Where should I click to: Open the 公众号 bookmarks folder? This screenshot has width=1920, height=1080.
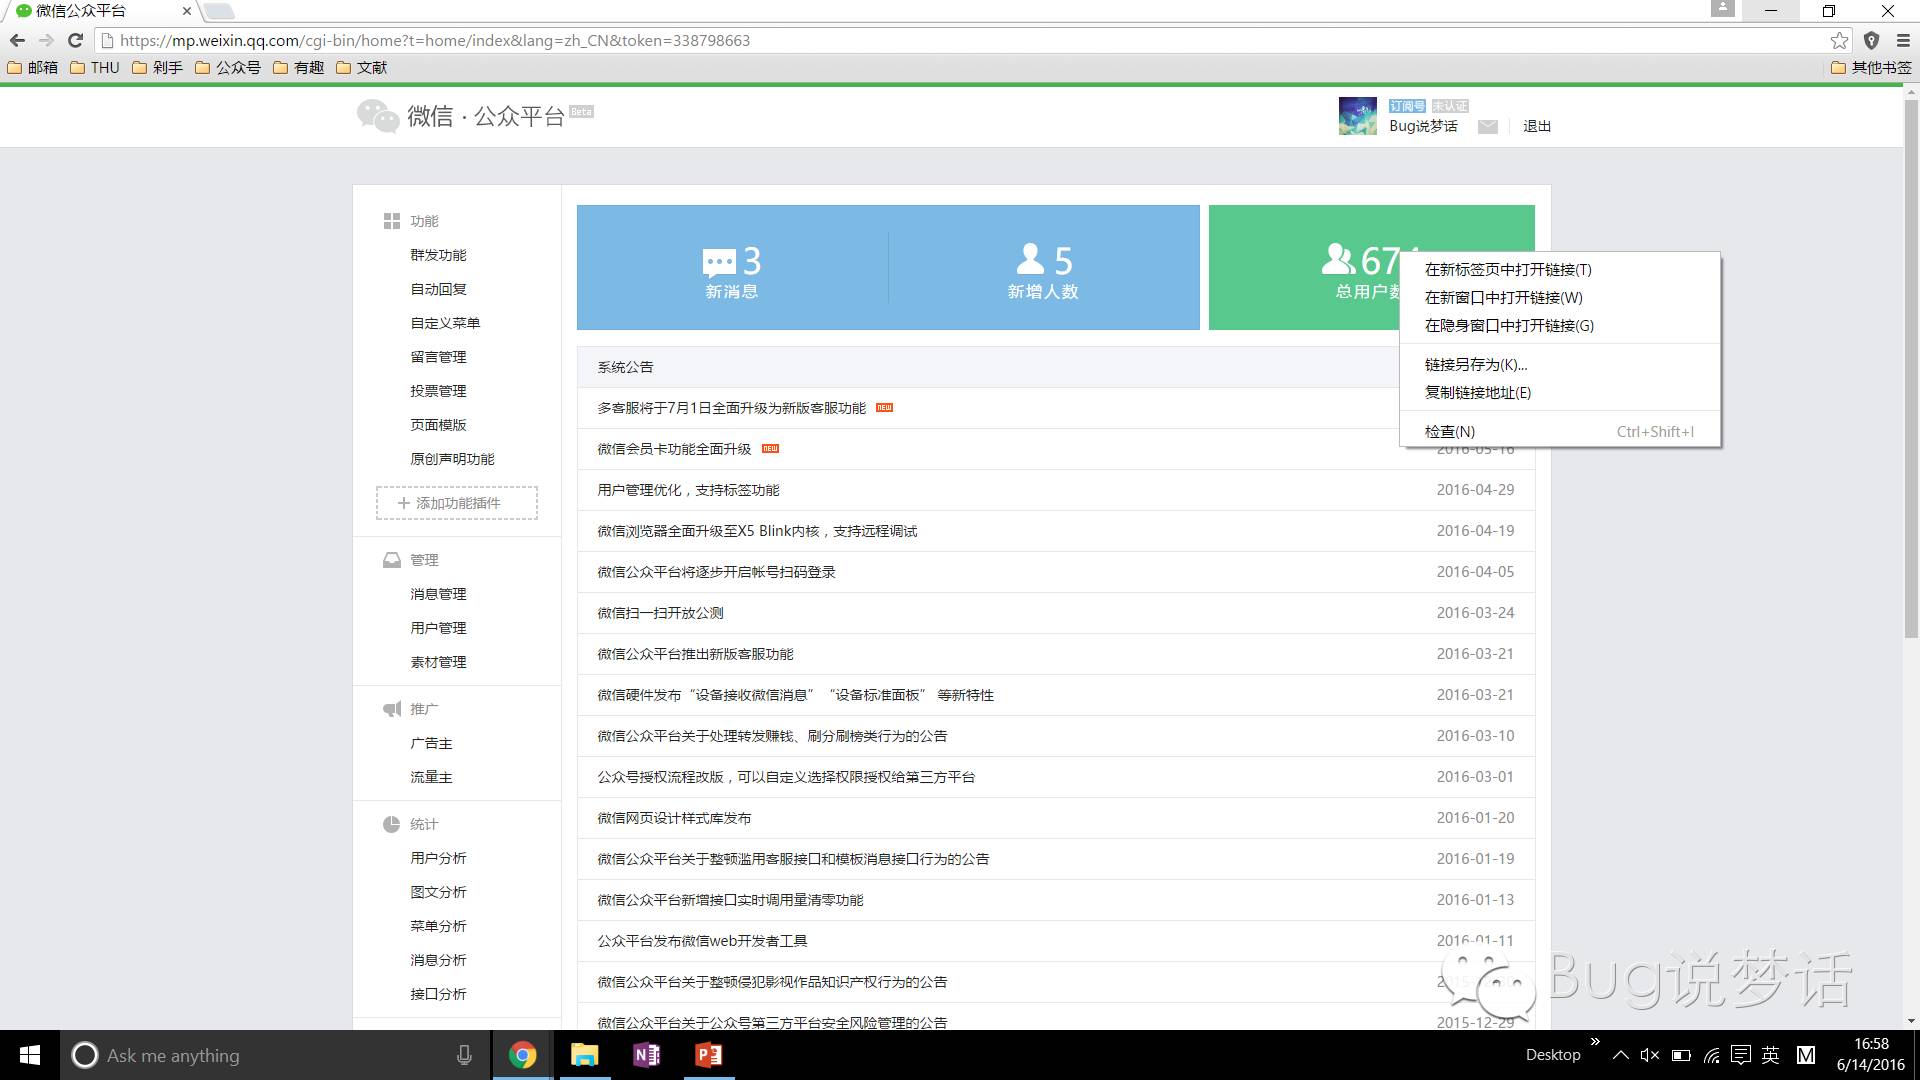point(229,67)
